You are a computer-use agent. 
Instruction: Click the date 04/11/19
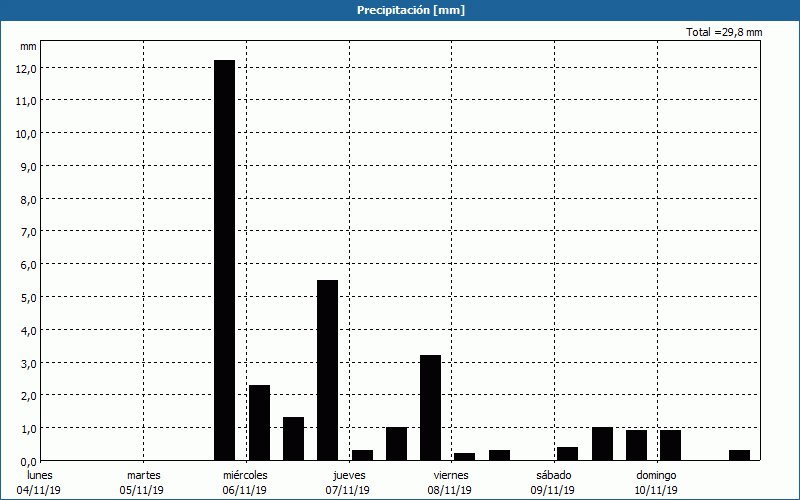[x=38, y=490]
